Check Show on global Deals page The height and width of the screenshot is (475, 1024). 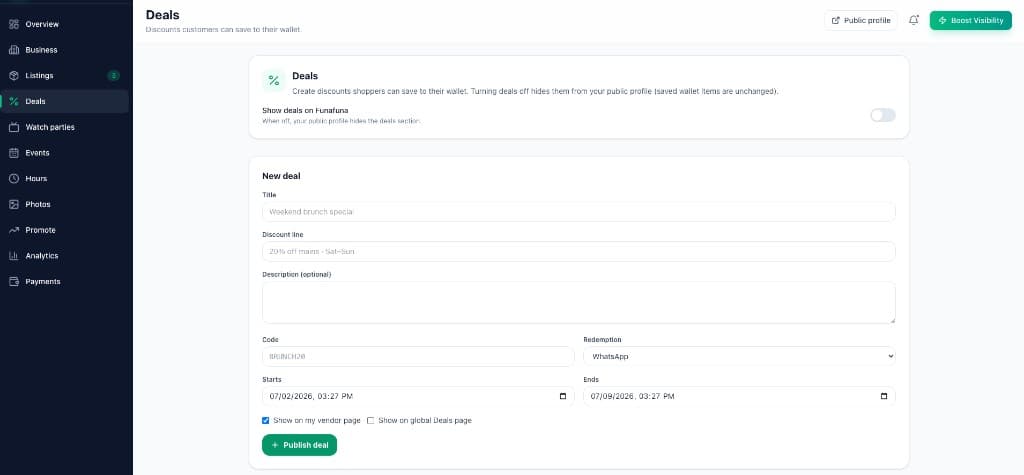[x=370, y=420]
